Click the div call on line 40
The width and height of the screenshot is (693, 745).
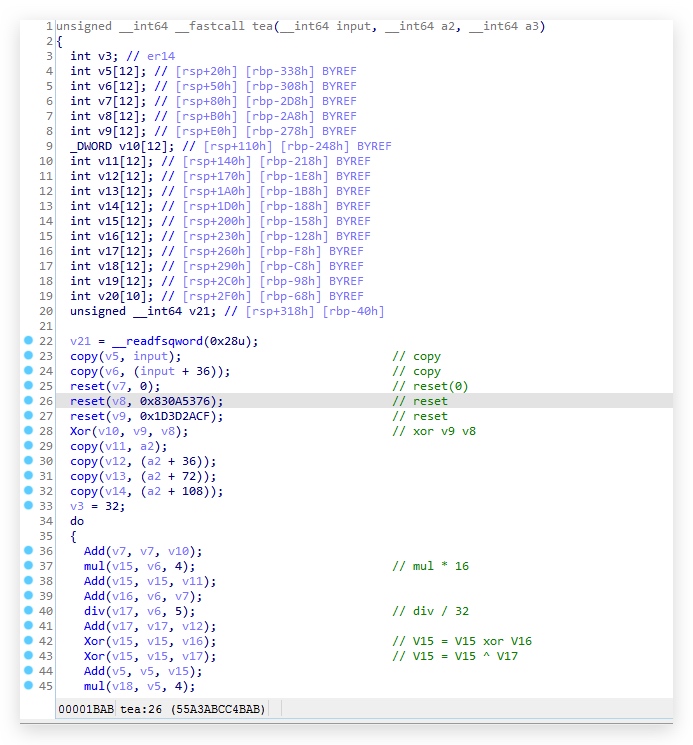(94, 611)
